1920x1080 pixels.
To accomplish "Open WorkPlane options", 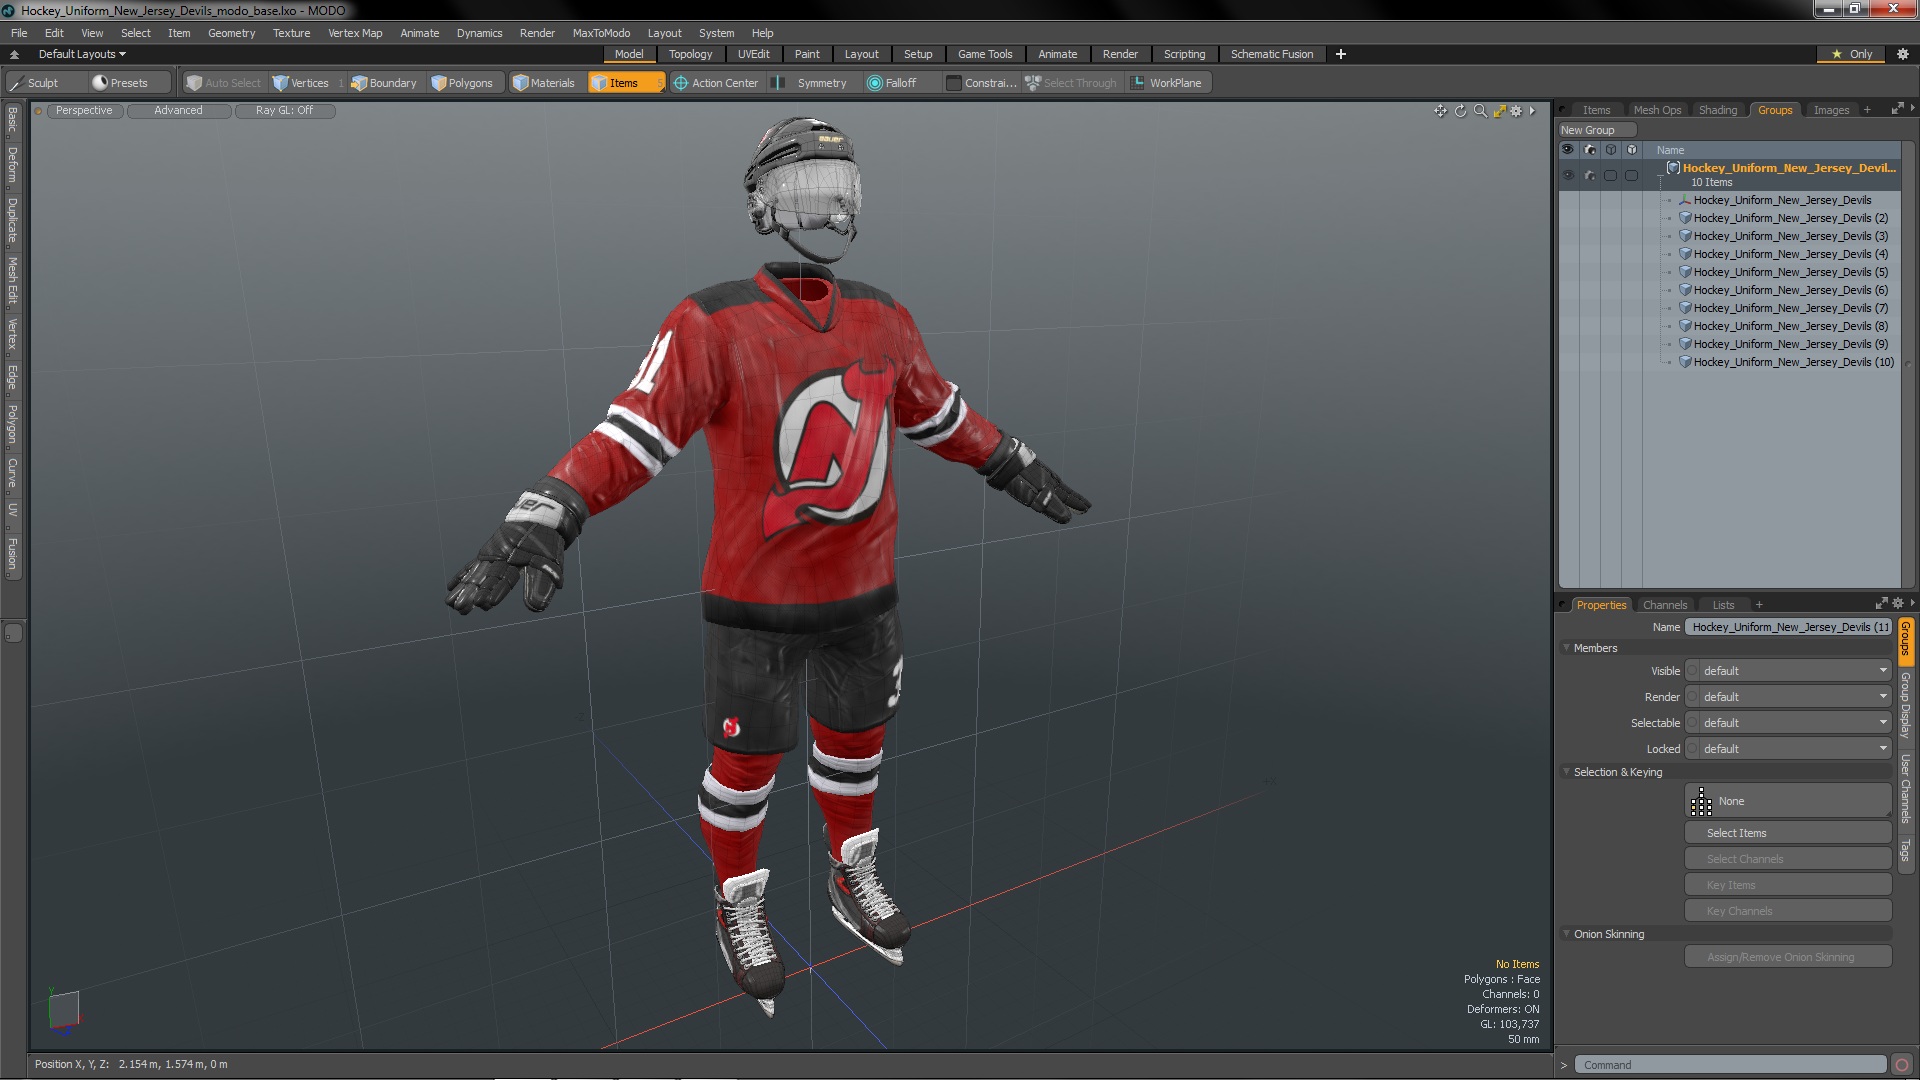I will 1167,83.
